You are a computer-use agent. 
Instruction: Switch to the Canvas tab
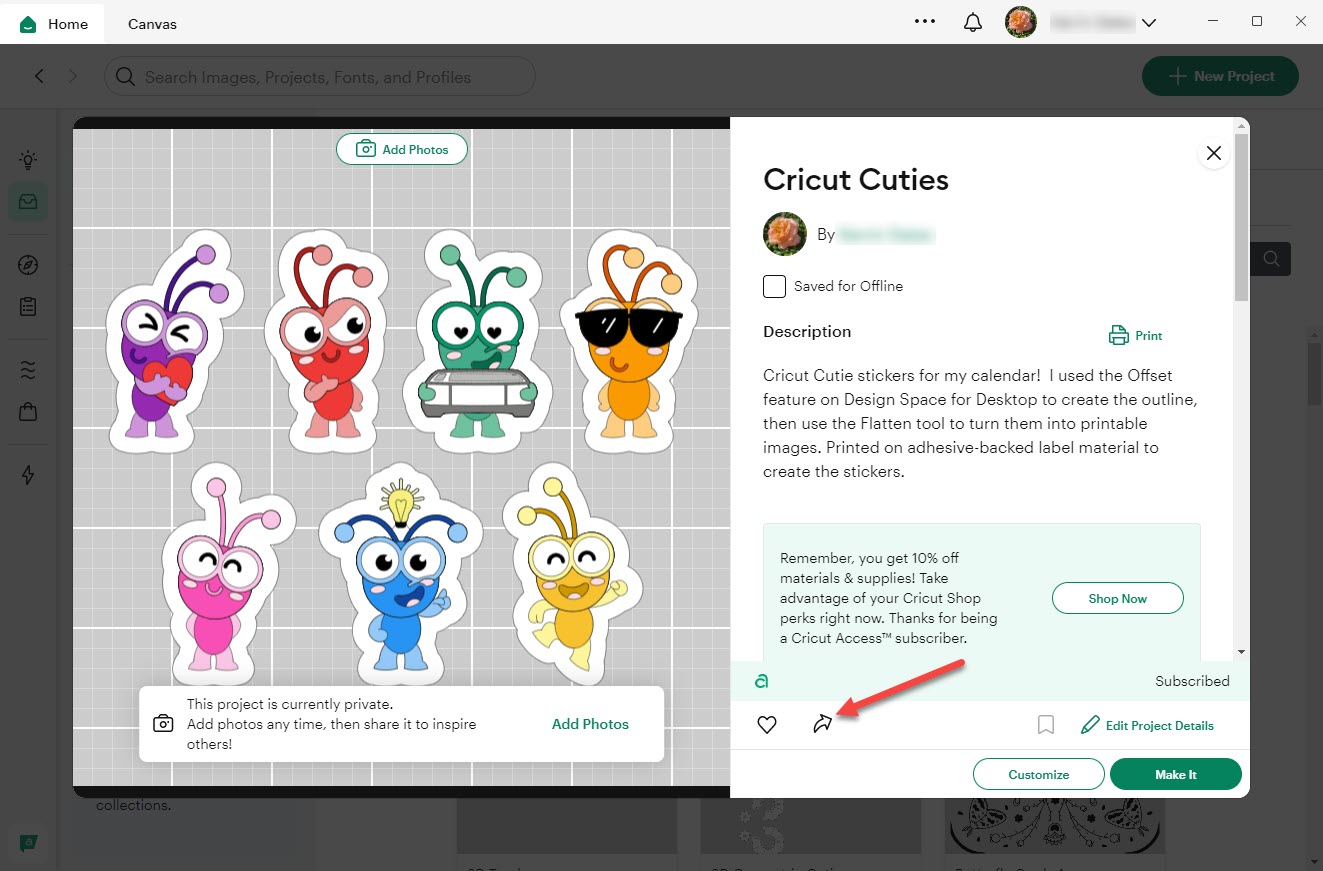[x=152, y=24]
